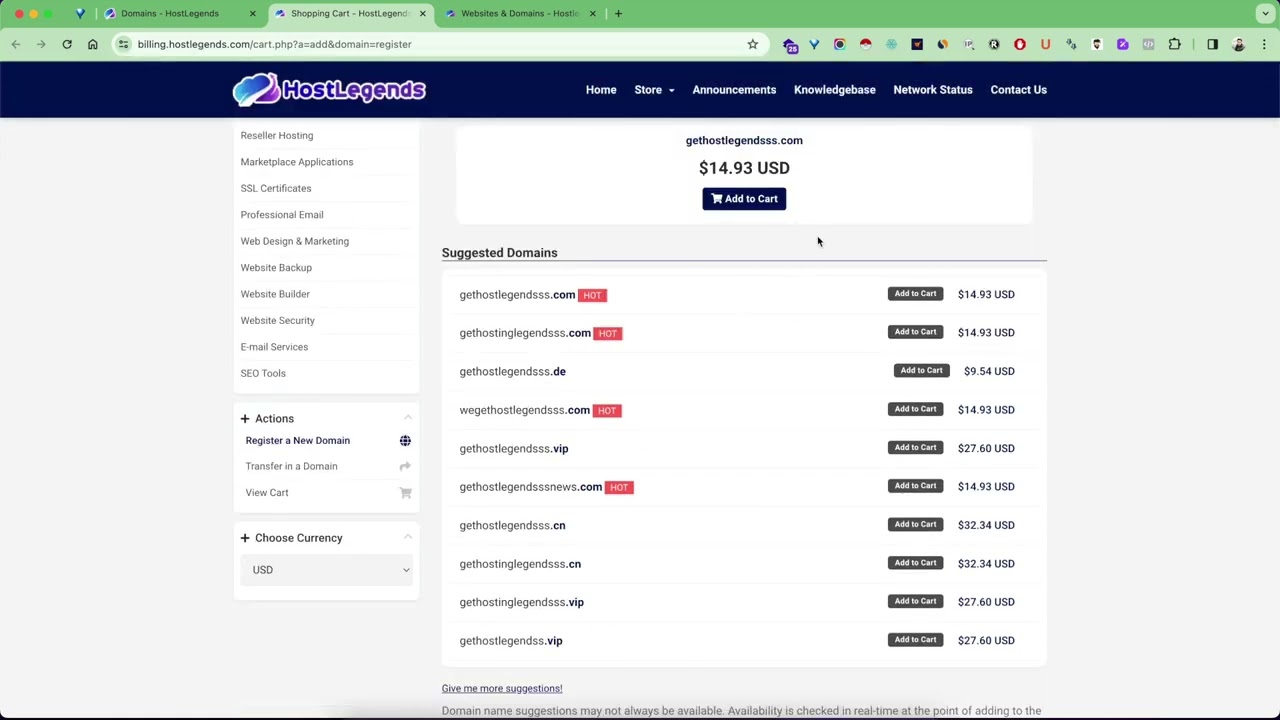Open Website Builder category
Image resolution: width=1280 pixels, height=720 pixels.
click(275, 294)
